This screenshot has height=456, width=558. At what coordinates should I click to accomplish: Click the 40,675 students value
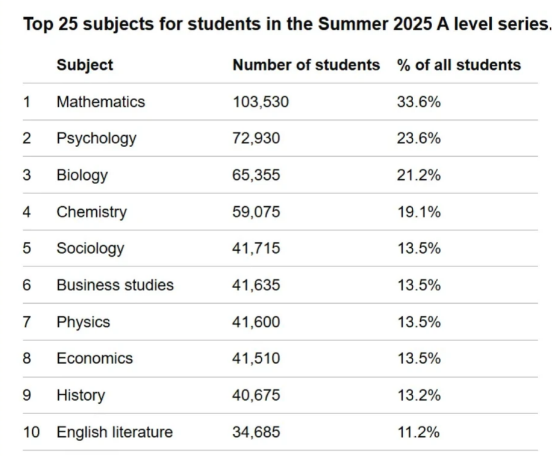point(256,395)
